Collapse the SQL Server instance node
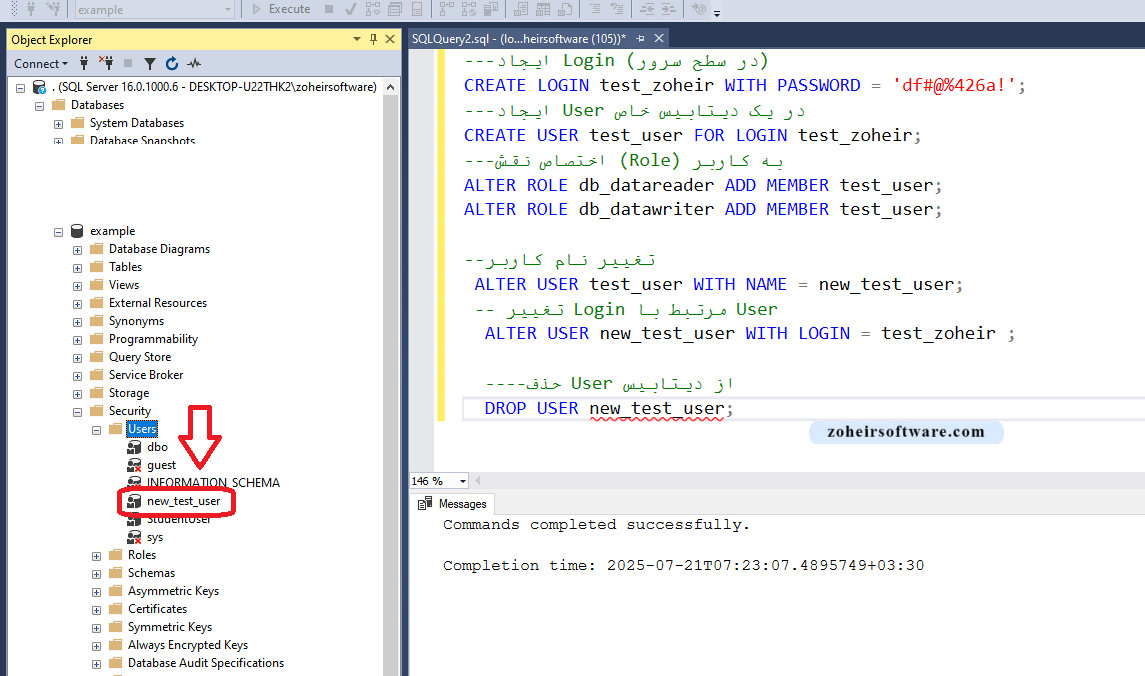This screenshot has height=676, width=1145. pyautogui.click(x=20, y=88)
